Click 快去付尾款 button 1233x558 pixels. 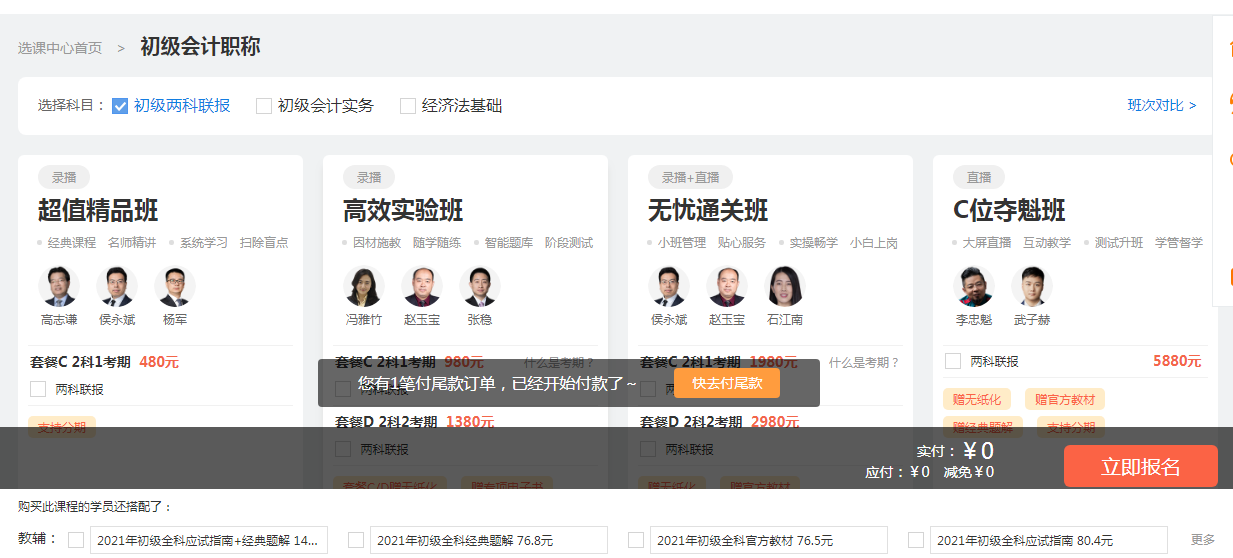pyautogui.click(x=726, y=383)
